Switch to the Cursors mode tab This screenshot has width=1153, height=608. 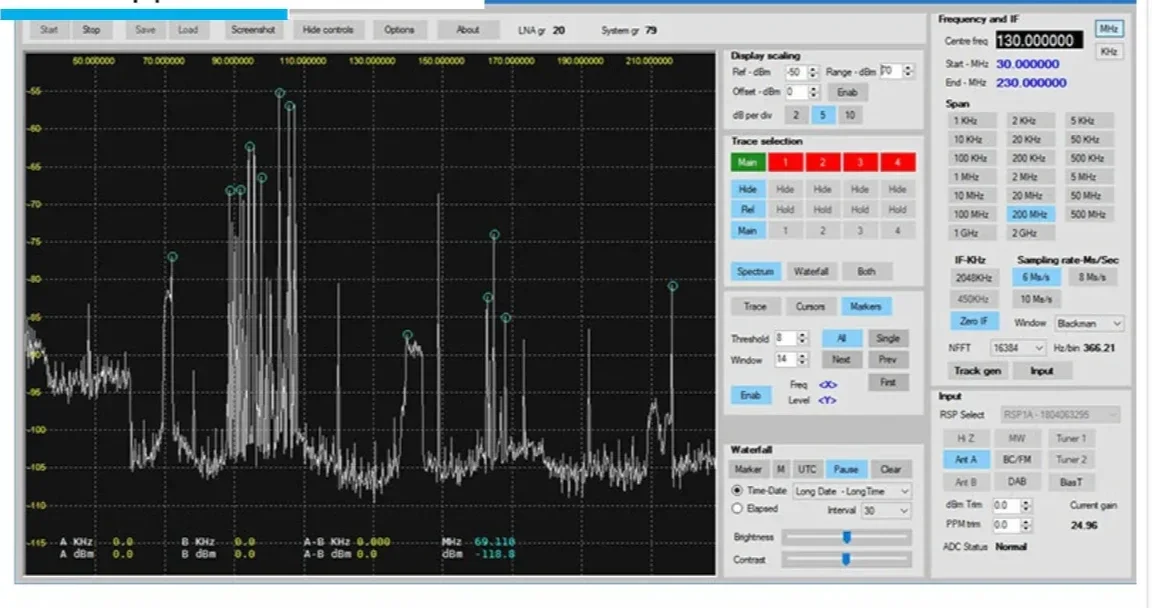[x=810, y=307]
